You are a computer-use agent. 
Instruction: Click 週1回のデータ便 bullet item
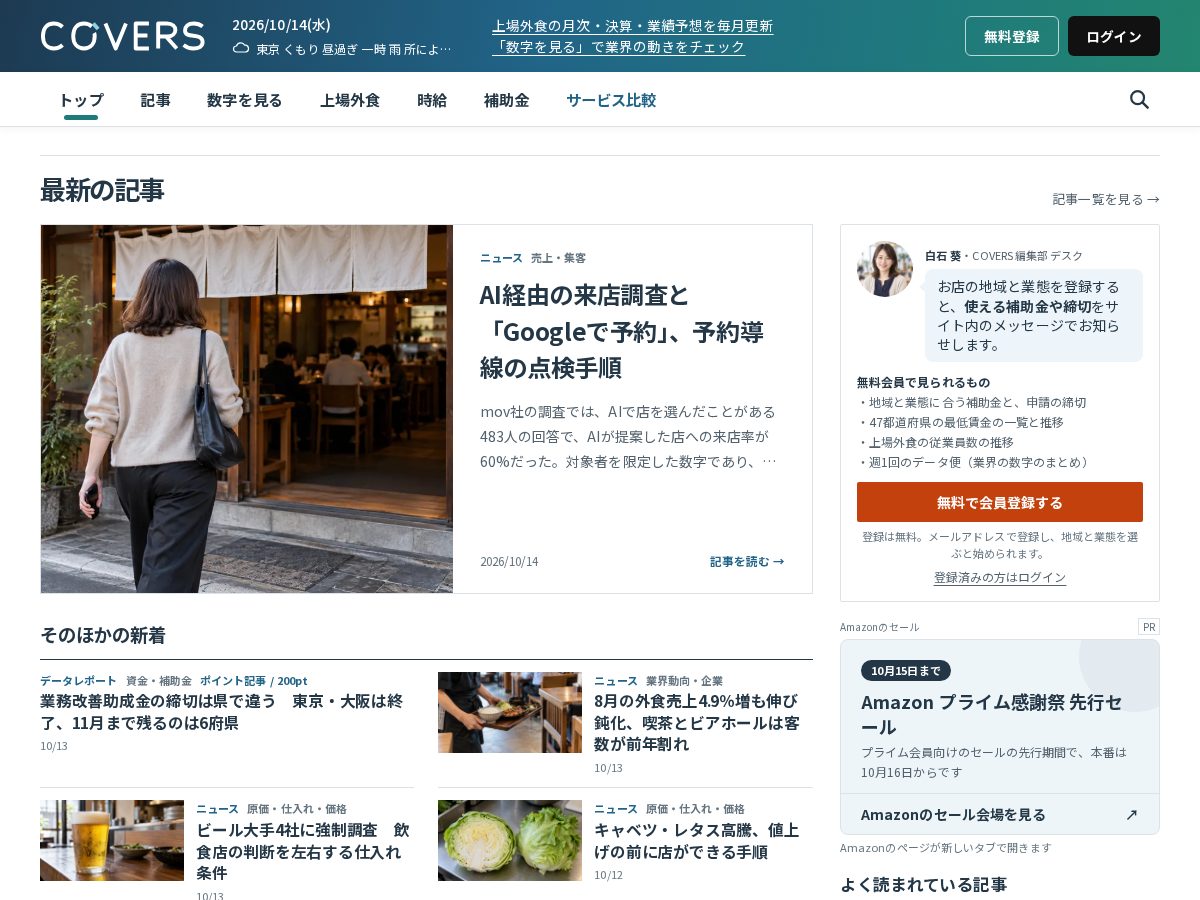pyautogui.click(x=975, y=462)
